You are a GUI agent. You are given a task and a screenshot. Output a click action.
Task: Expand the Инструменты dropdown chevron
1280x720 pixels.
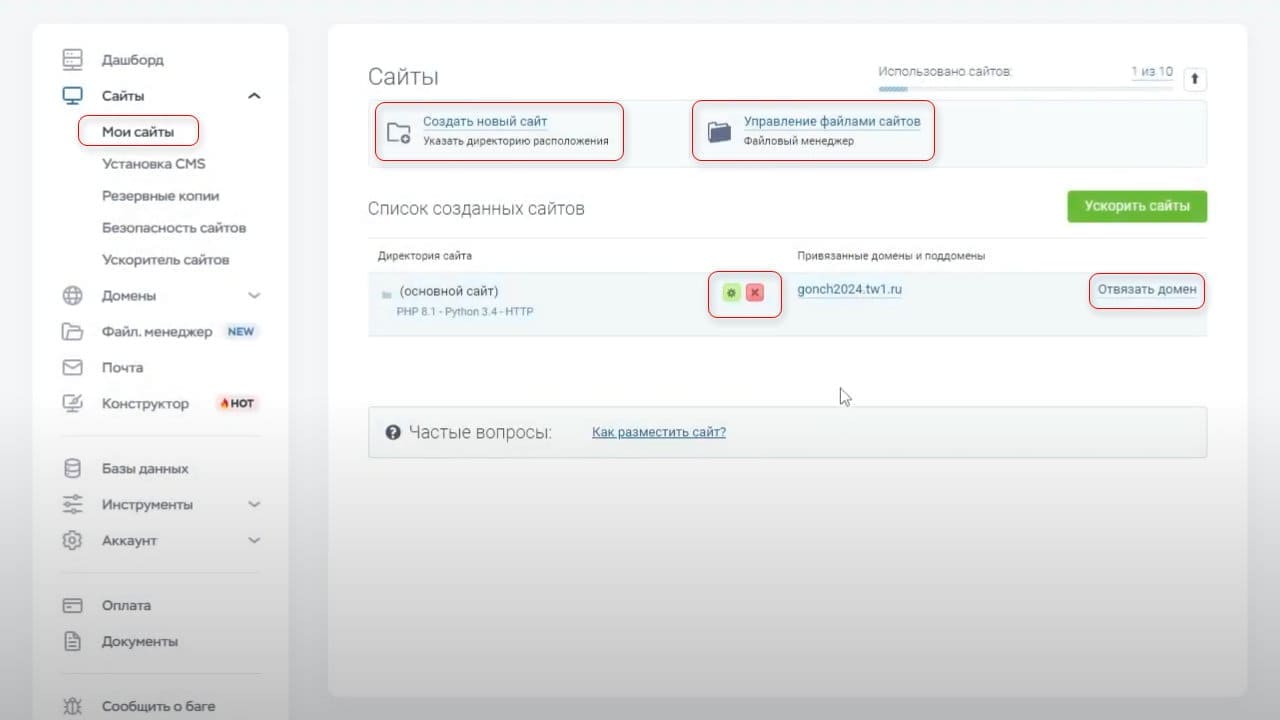(x=254, y=505)
